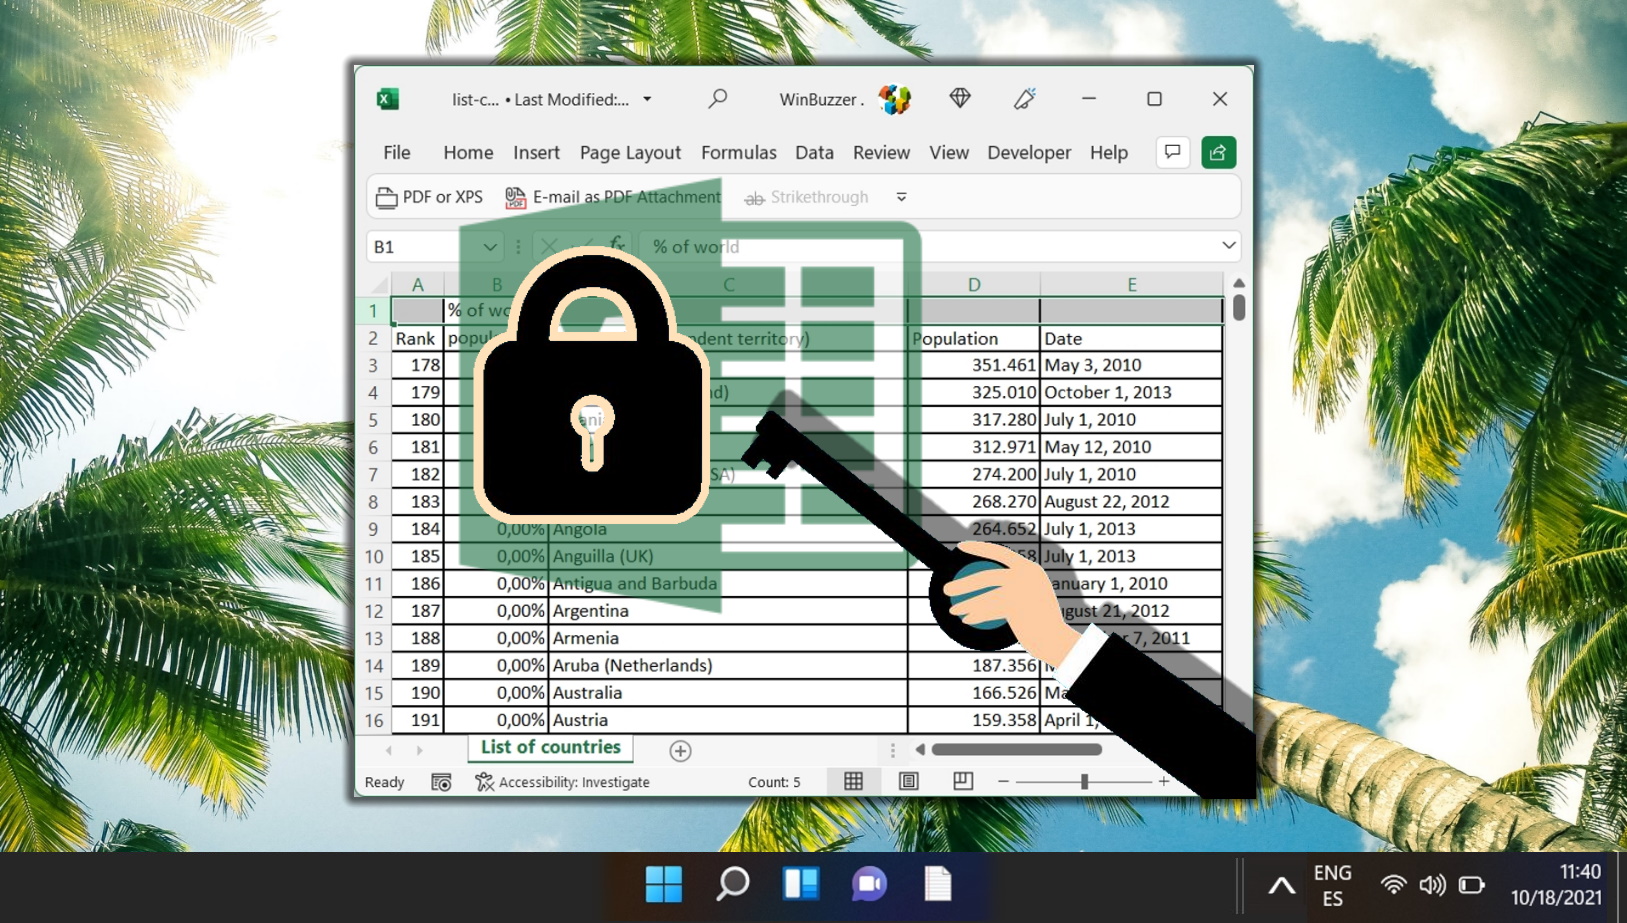The width and height of the screenshot is (1627, 923).
Task: Click the formula bar text % of world
Action: tap(696, 246)
